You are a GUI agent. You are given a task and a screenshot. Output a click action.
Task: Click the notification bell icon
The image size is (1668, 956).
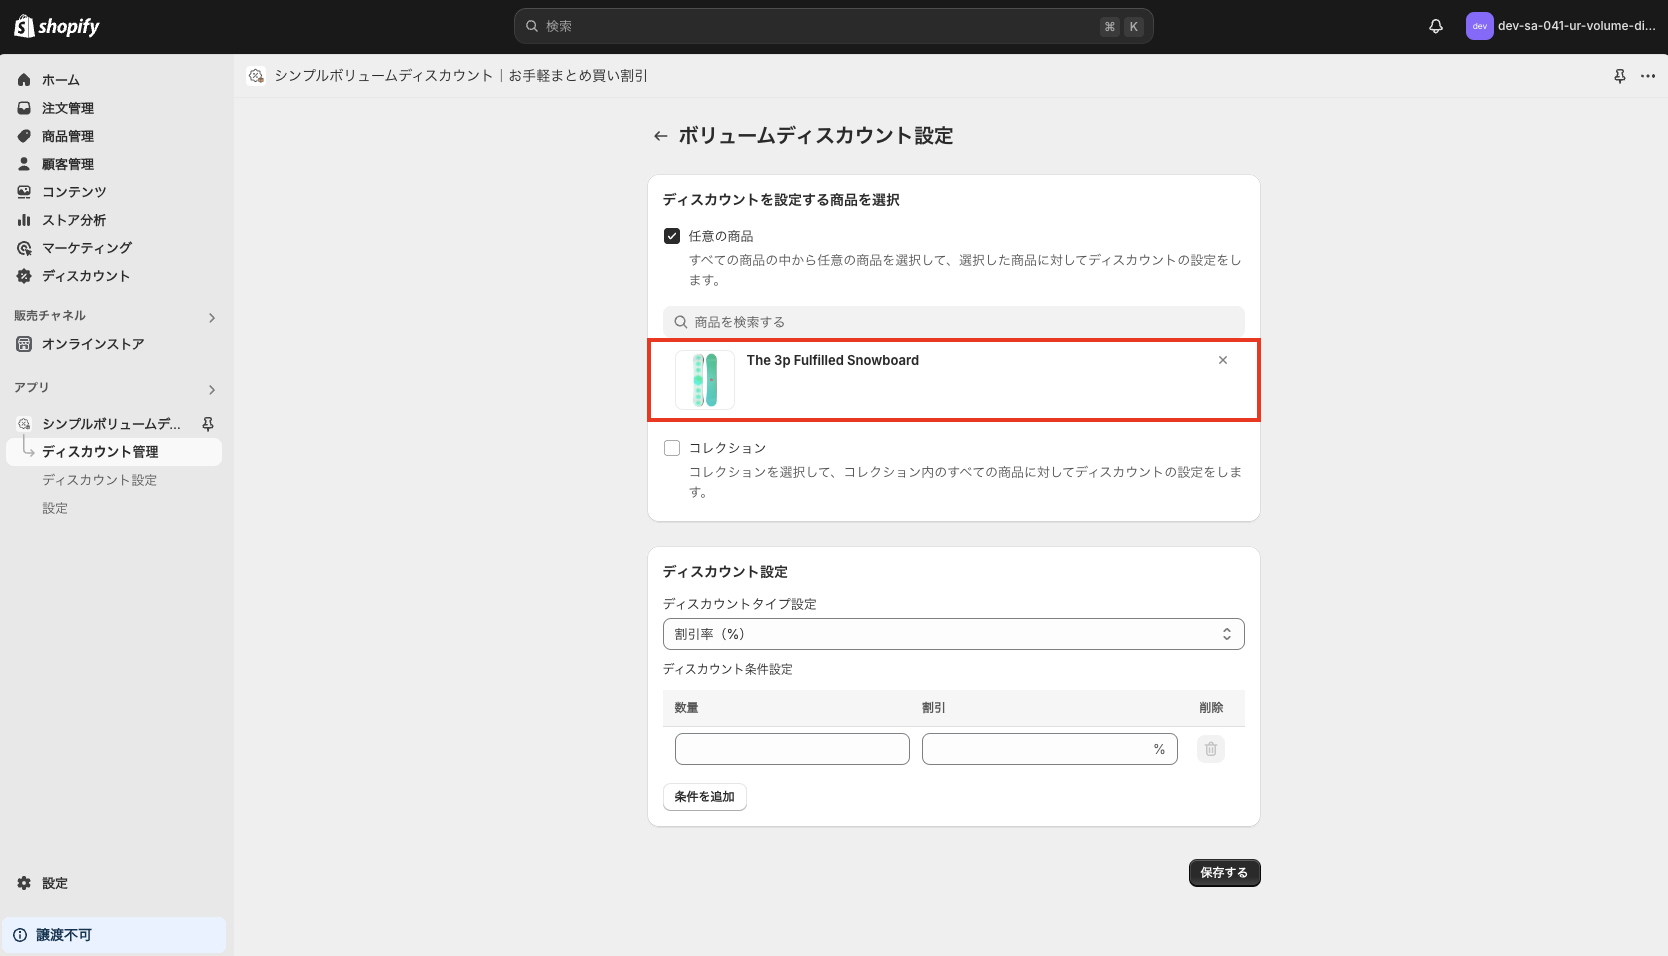[1435, 26]
